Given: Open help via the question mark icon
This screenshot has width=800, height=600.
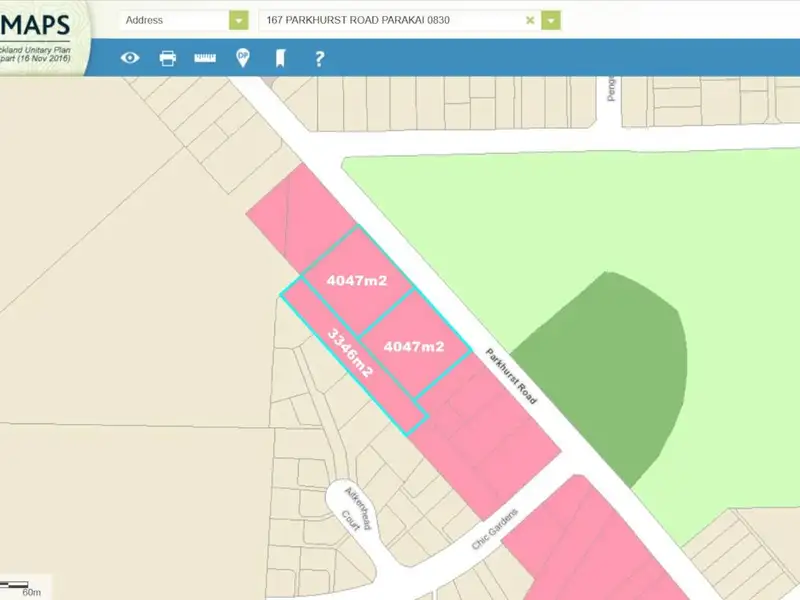Looking at the screenshot, I should 319,58.
